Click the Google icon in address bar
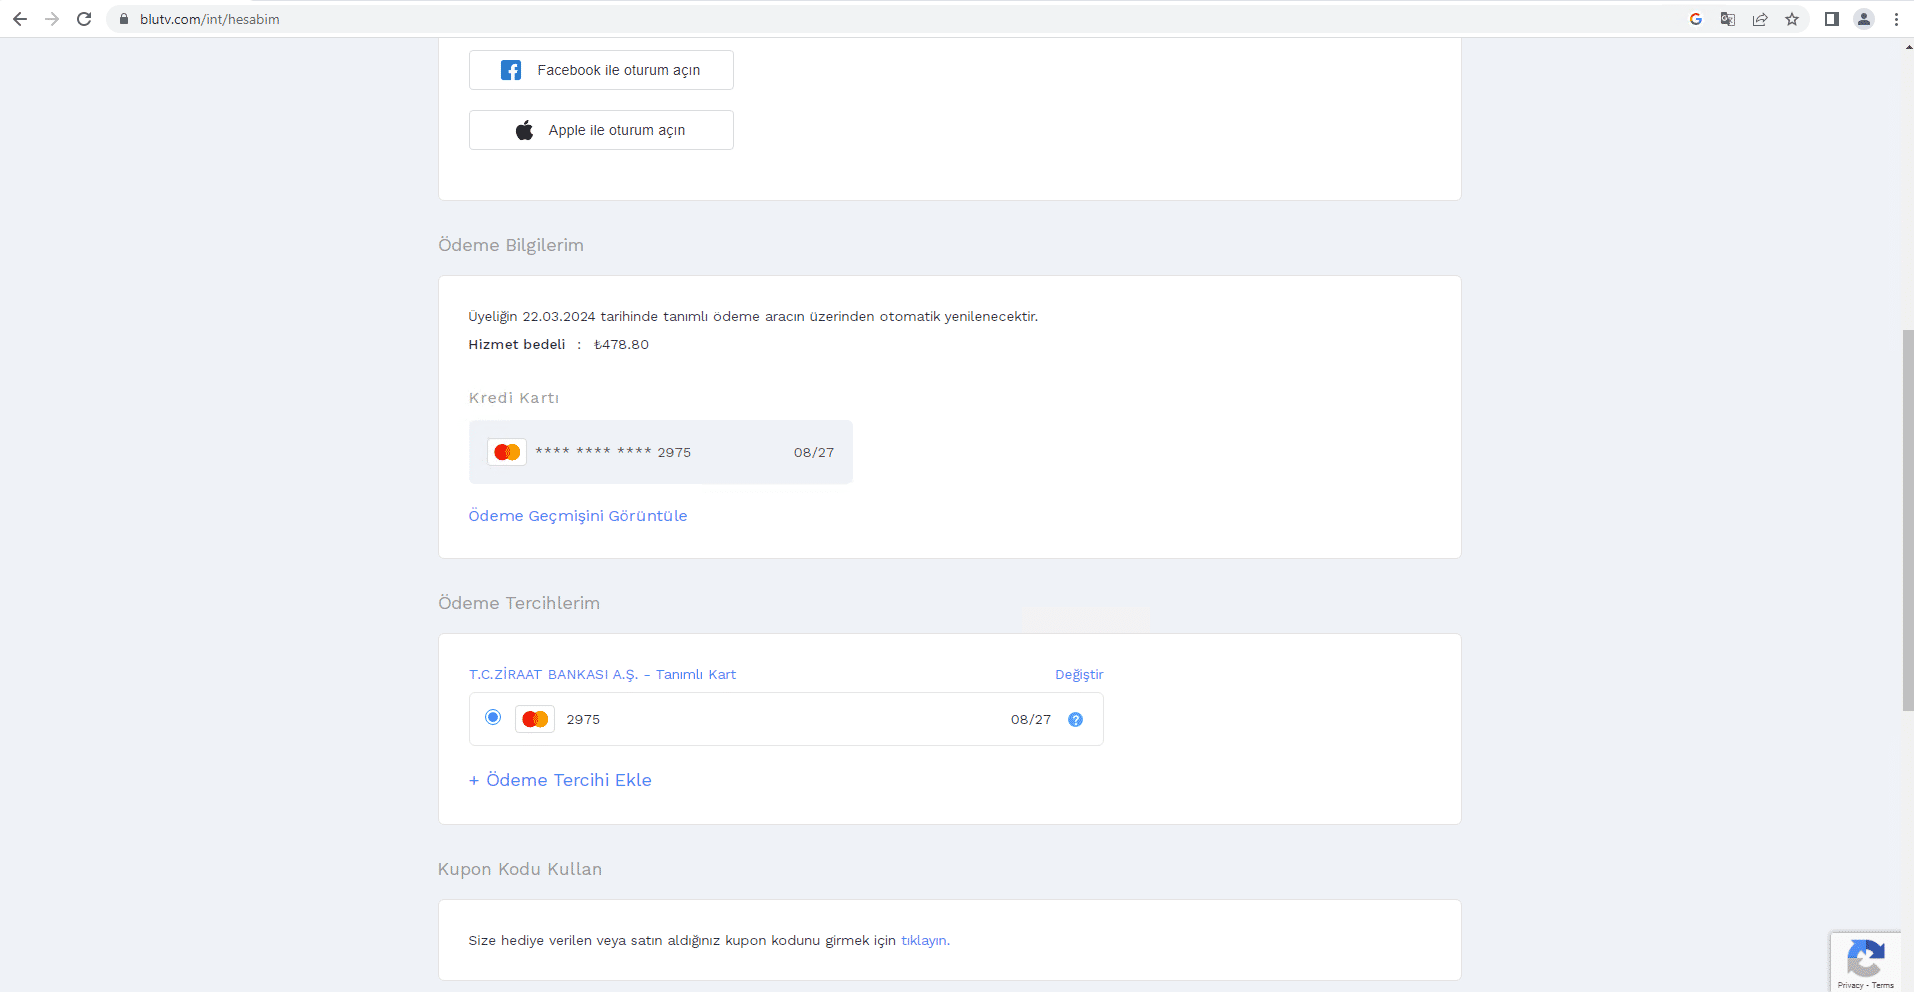This screenshot has height=992, width=1914. (1696, 19)
